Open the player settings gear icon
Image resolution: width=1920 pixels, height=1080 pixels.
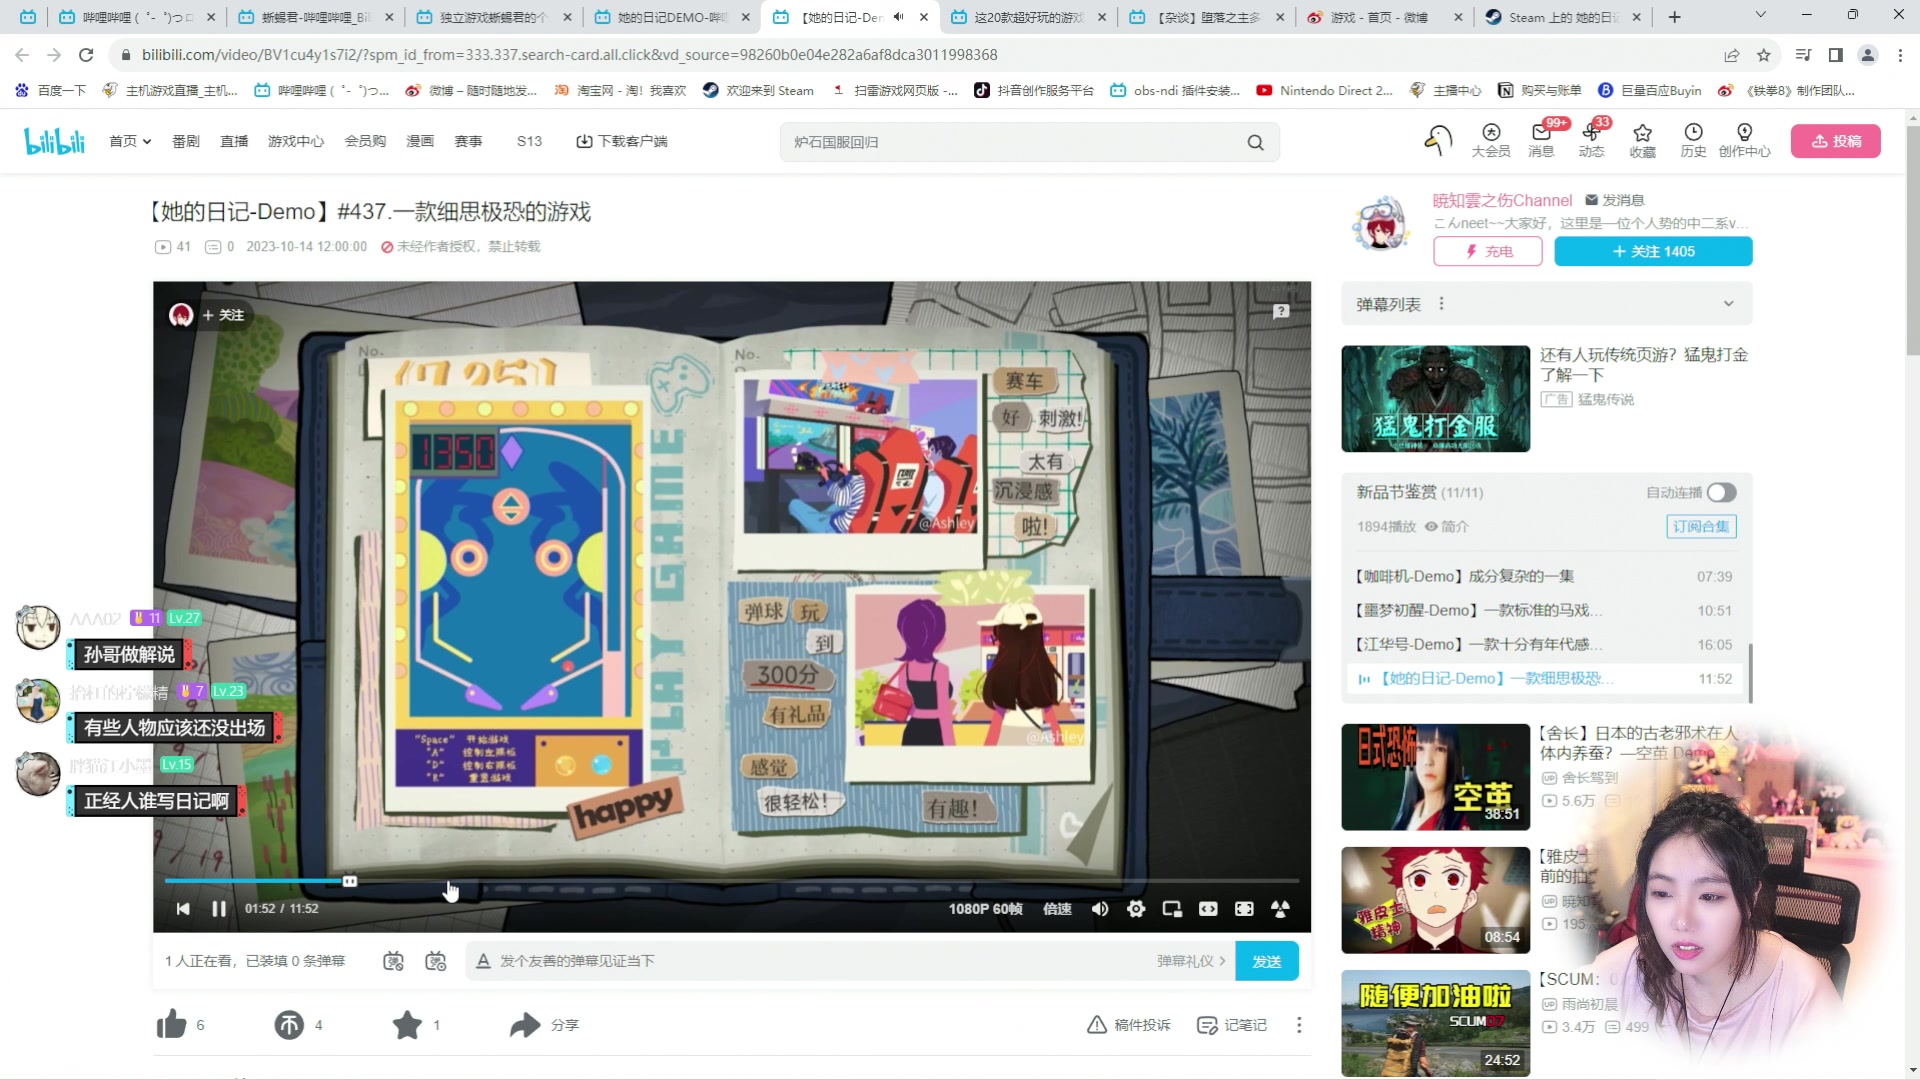click(x=1136, y=908)
